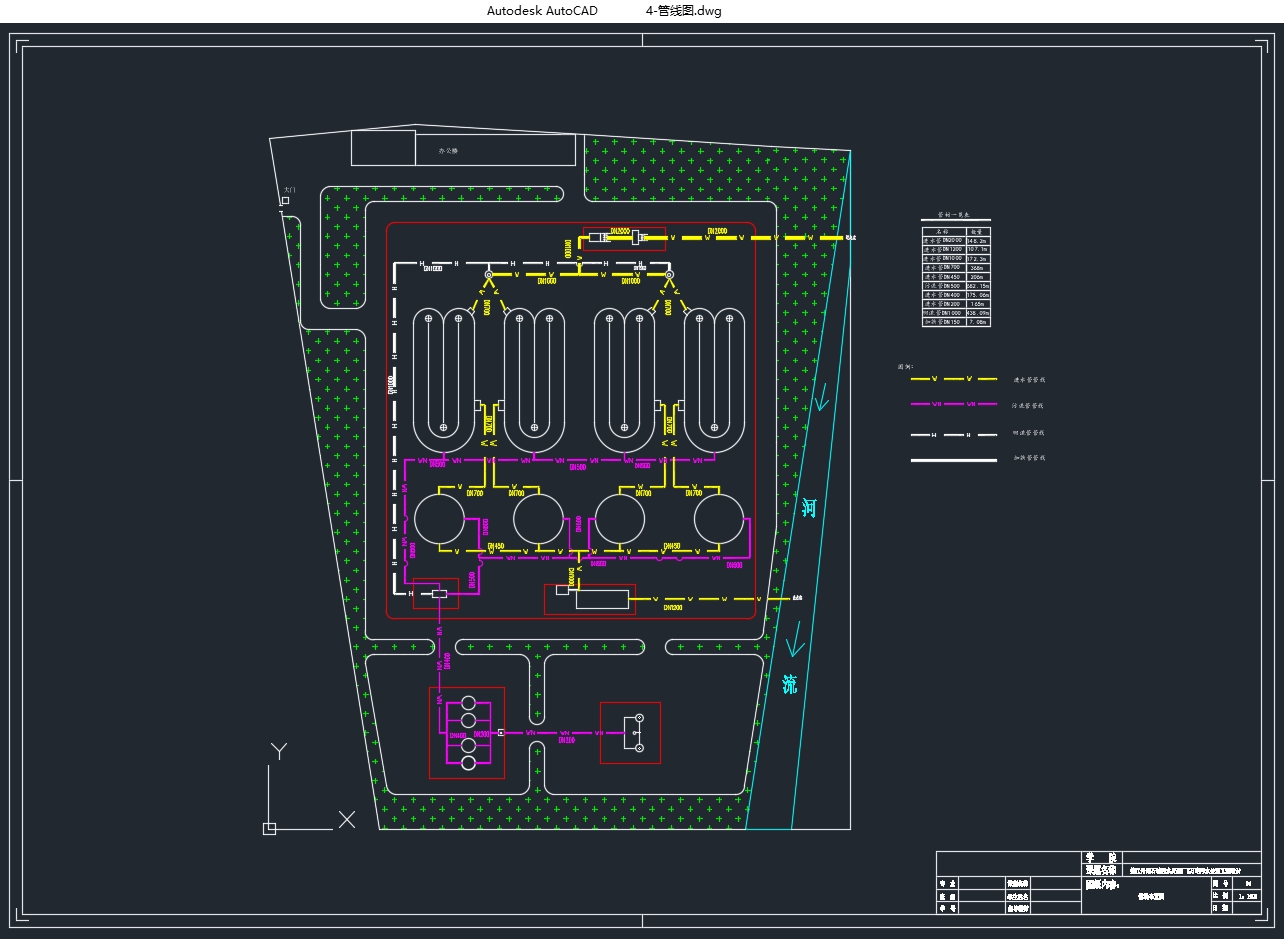
Task: Select the cyan 河 river character
Action: (809, 508)
